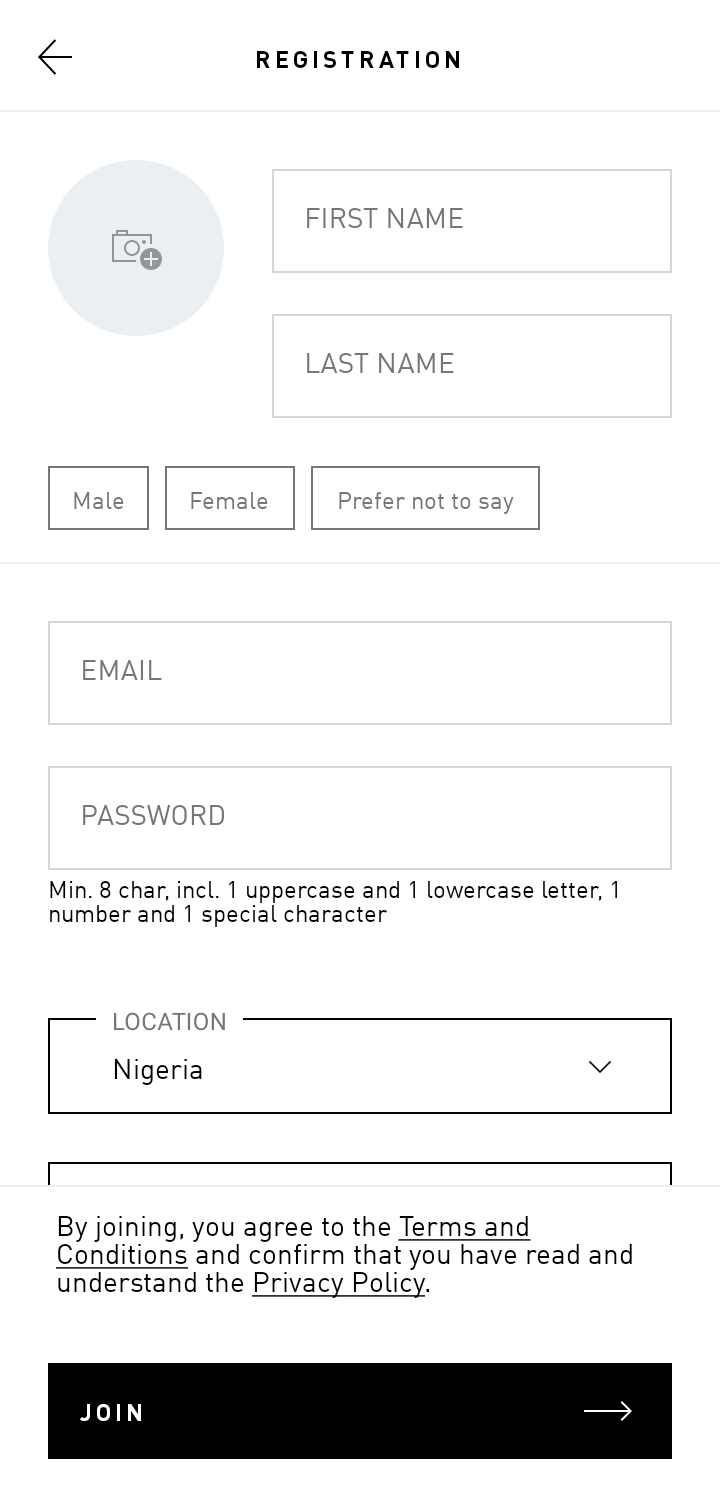Tap the arrow on the JOIN button
Viewport: 720px width, 1507px height.
608,1411
